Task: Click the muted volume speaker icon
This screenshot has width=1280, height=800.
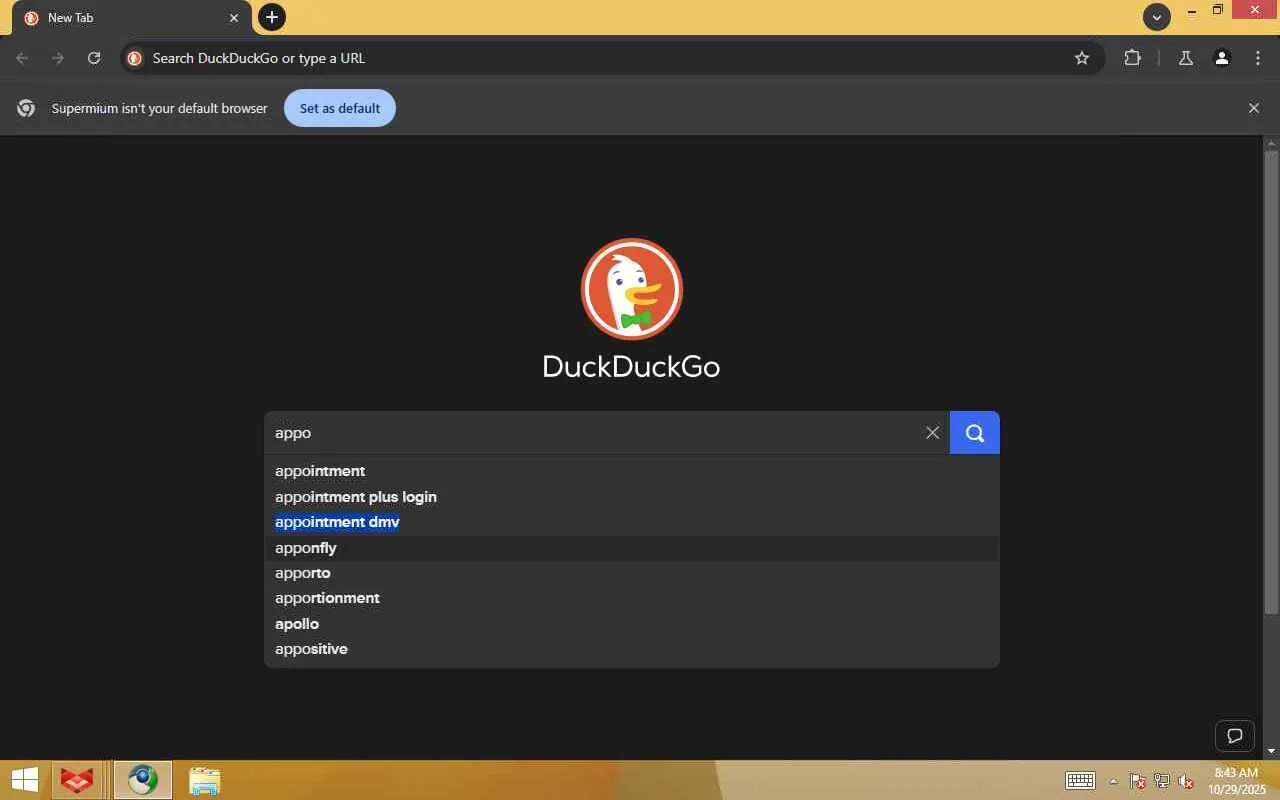Action: pyautogui.click(x=1186, y=781)
